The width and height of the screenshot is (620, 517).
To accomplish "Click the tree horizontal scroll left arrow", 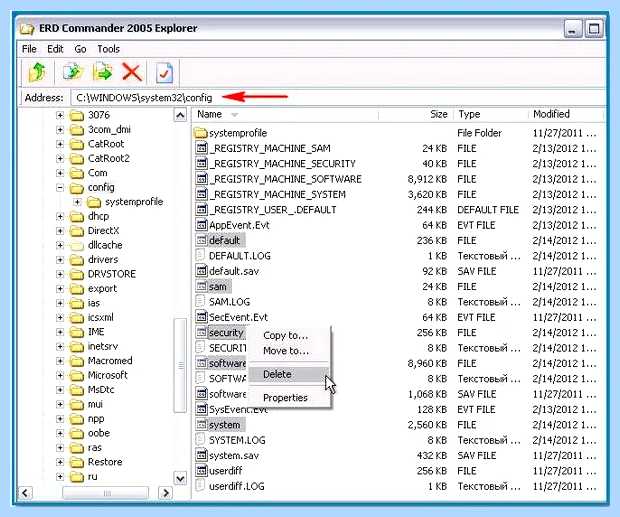I will coord(25,493).
